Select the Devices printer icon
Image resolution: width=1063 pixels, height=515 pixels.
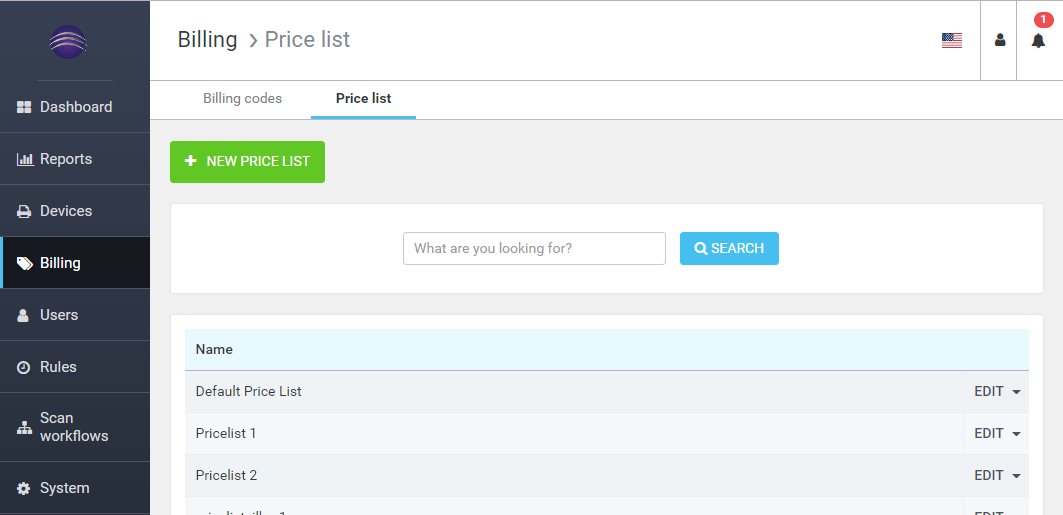click(24, 211)
